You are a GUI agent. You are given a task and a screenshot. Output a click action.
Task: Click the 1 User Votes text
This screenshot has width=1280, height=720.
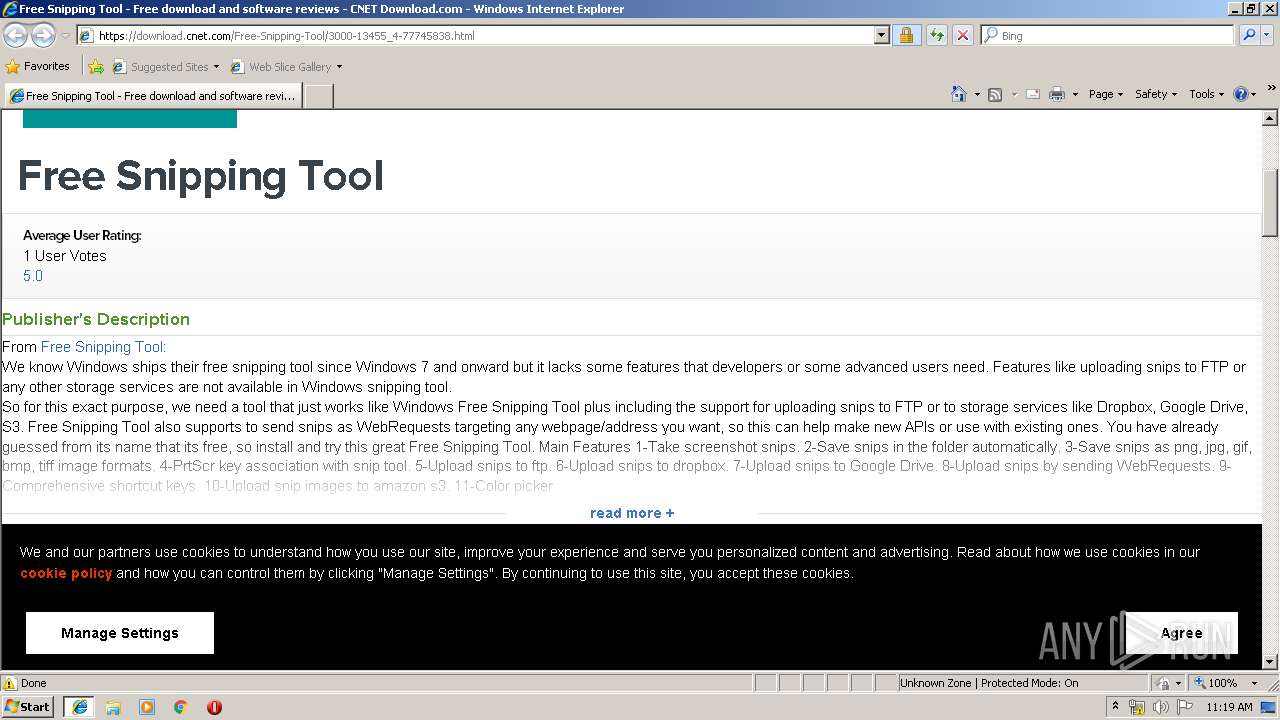(65, 256)
